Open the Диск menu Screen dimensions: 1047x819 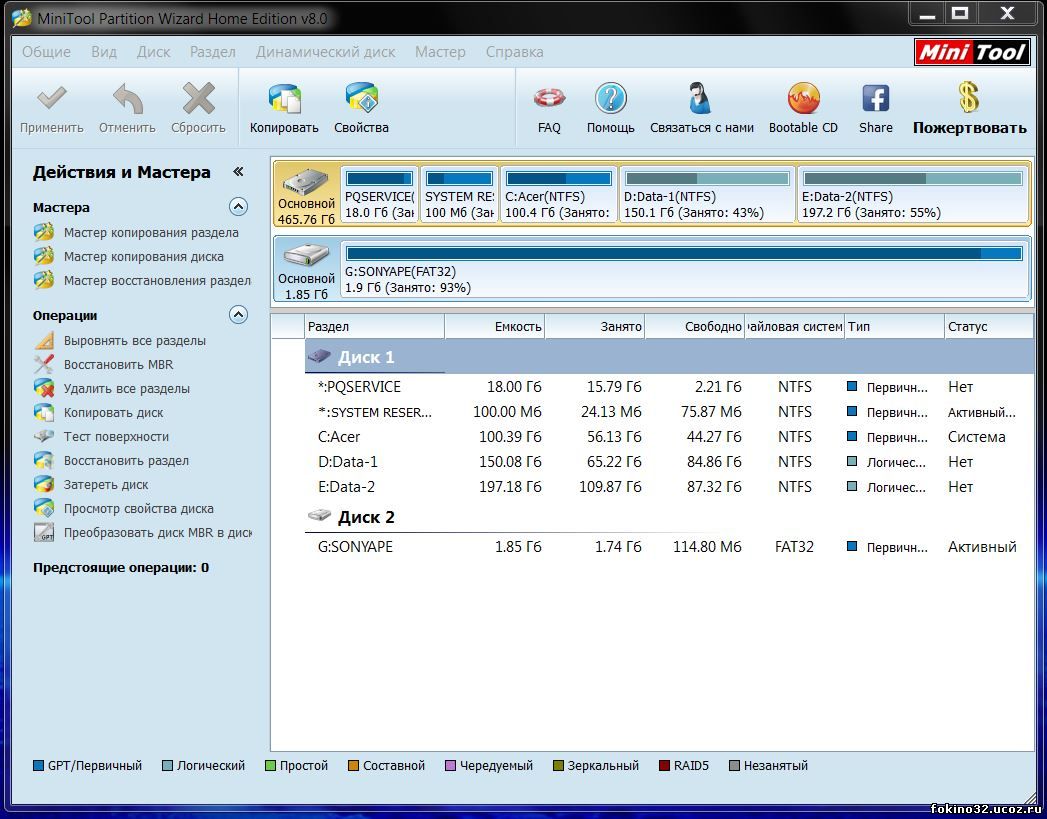click(154, 51)
